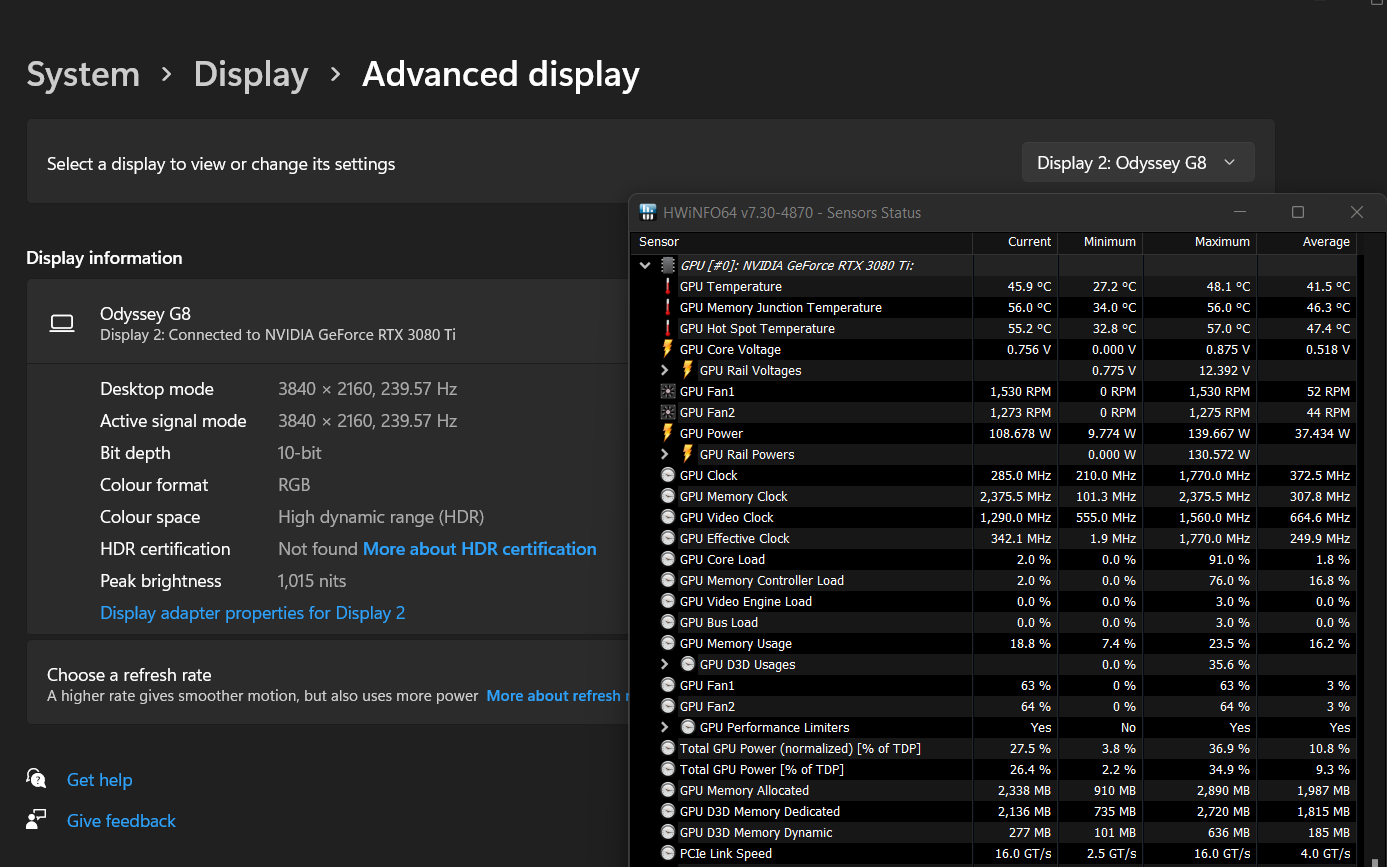Select Display in the breadcrumb navigation
This screenshot has height=867, width=1387.
(250, 74)
